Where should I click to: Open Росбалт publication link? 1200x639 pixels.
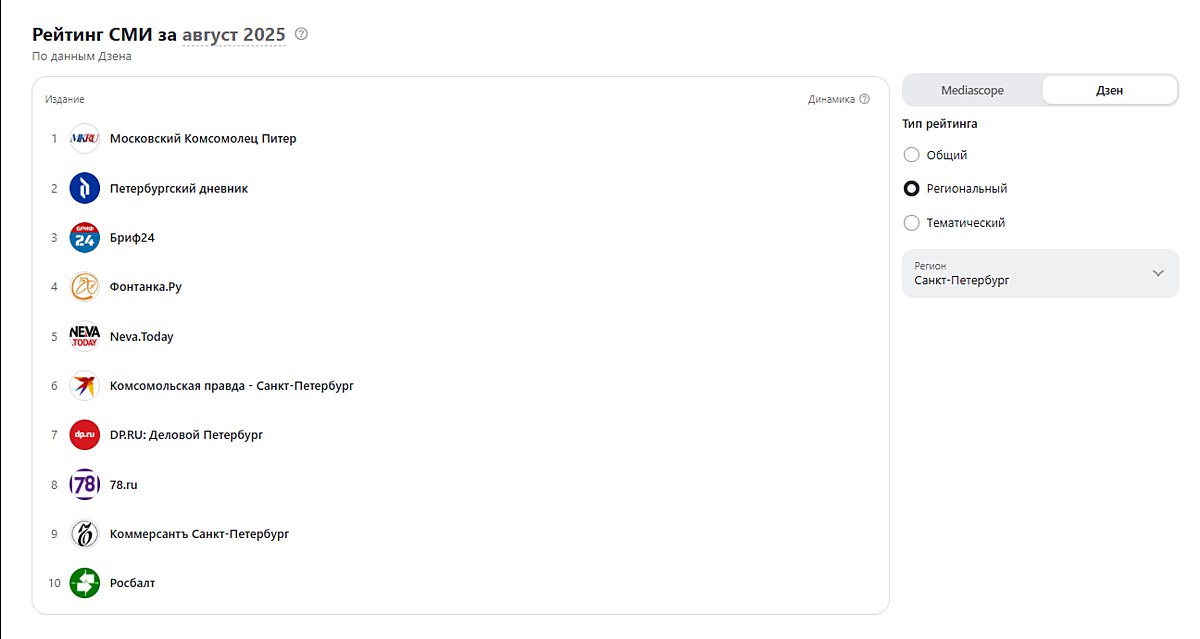pos(133,583)
